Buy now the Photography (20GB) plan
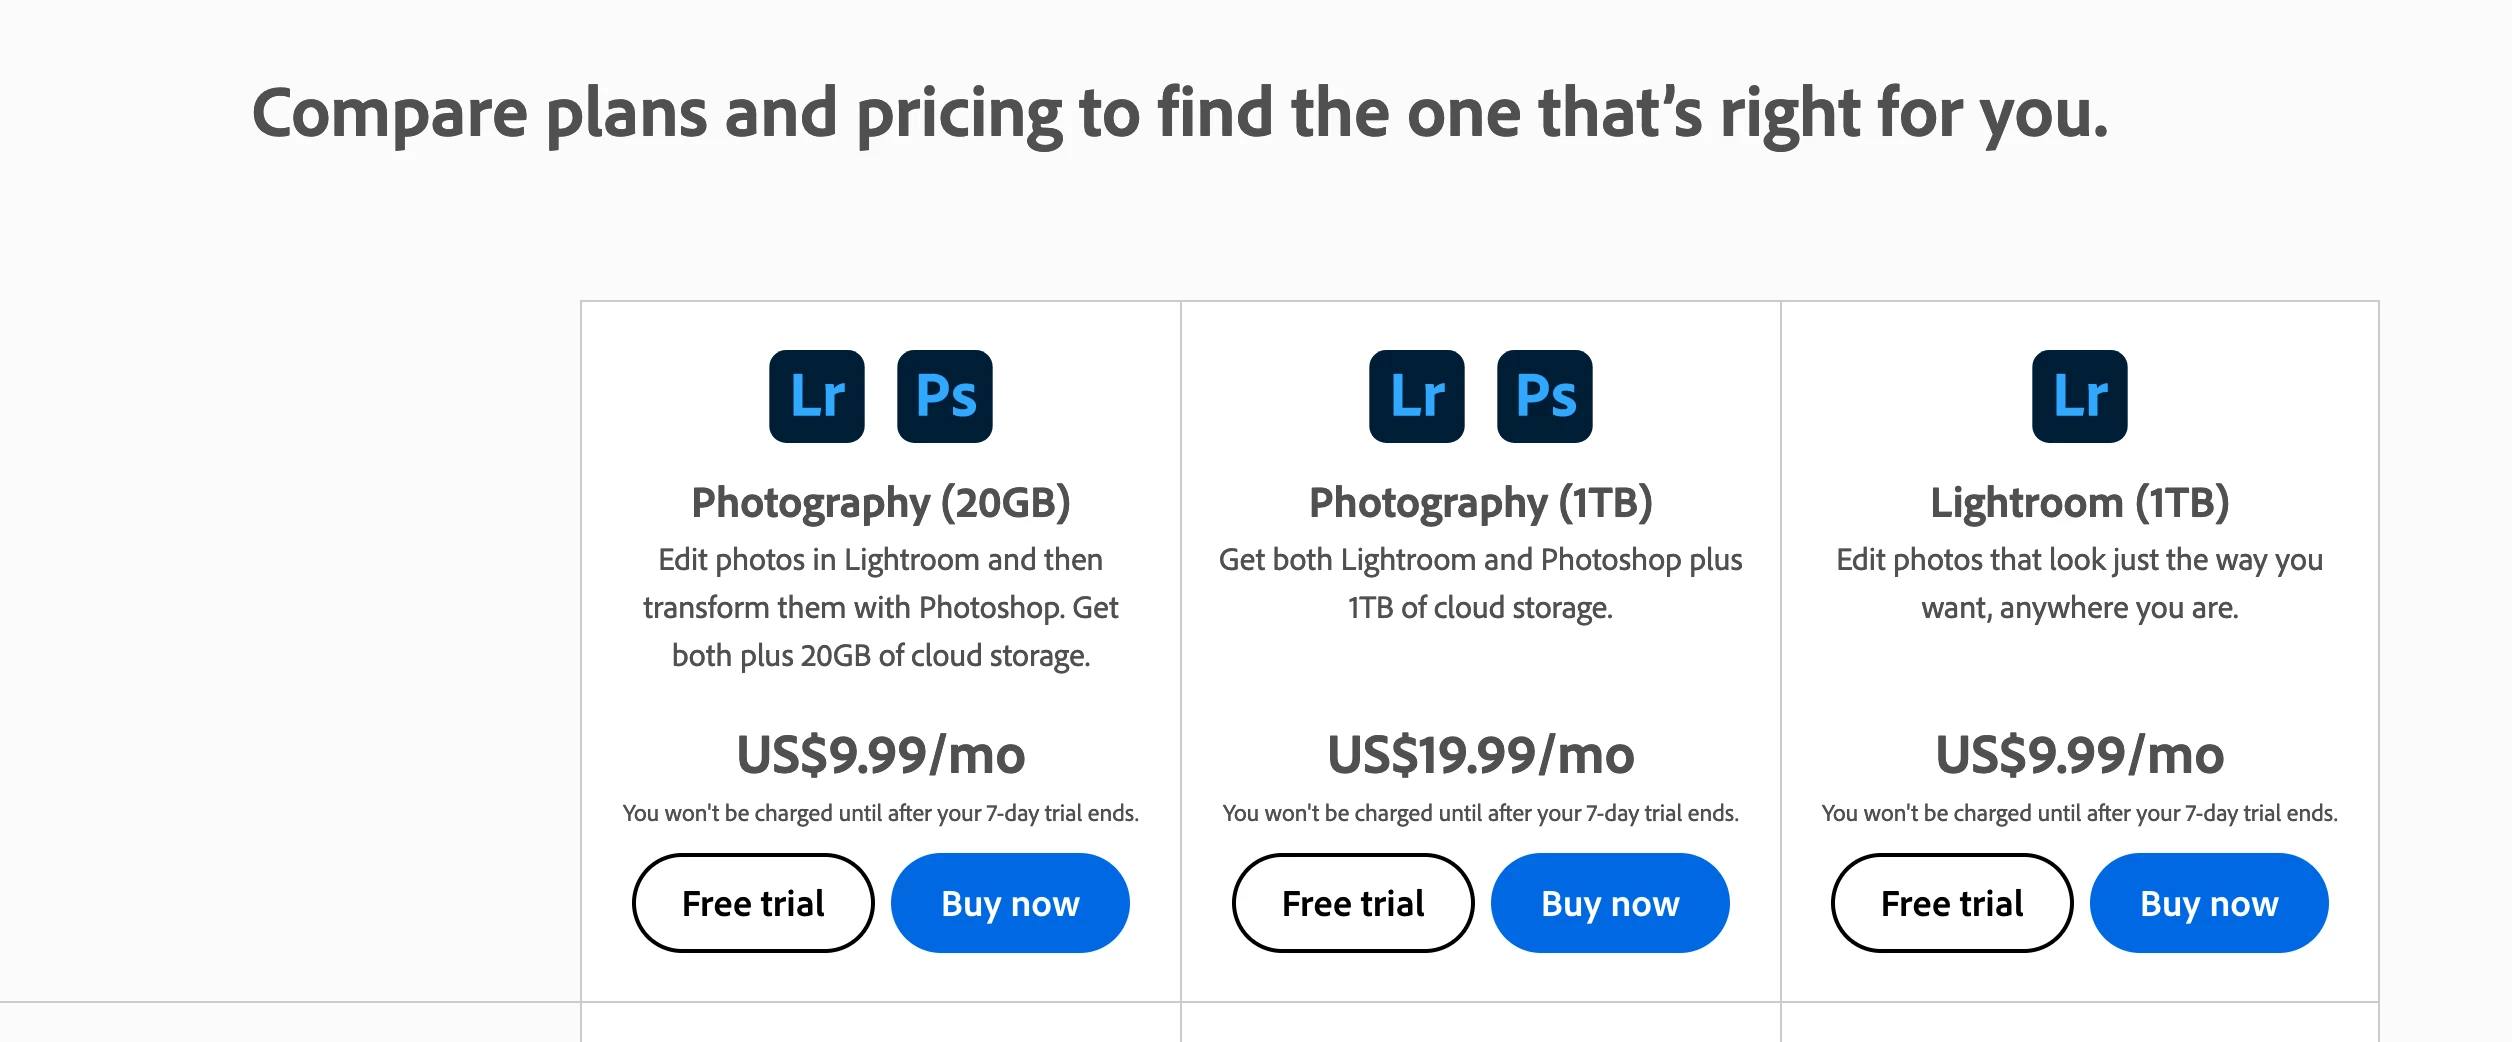This screenshot has width=2512, height=1042. [1010, 903]
